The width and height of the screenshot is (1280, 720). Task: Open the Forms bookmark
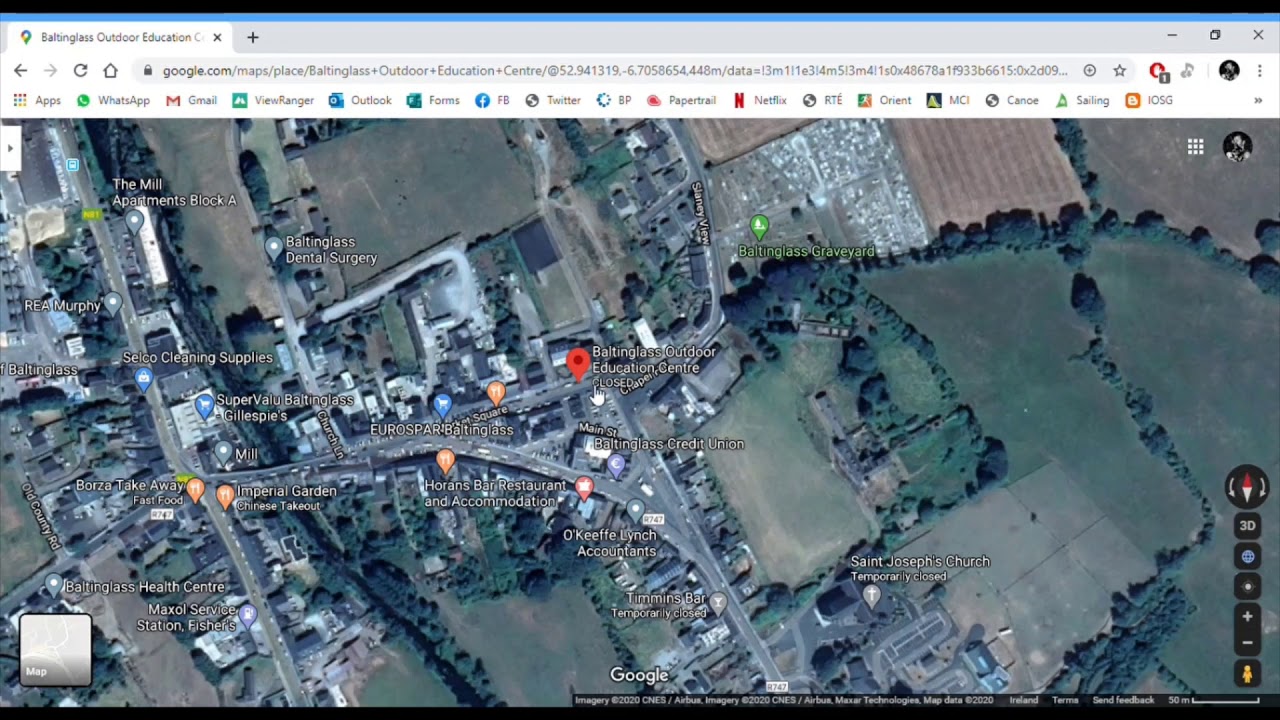click(433, 100)
